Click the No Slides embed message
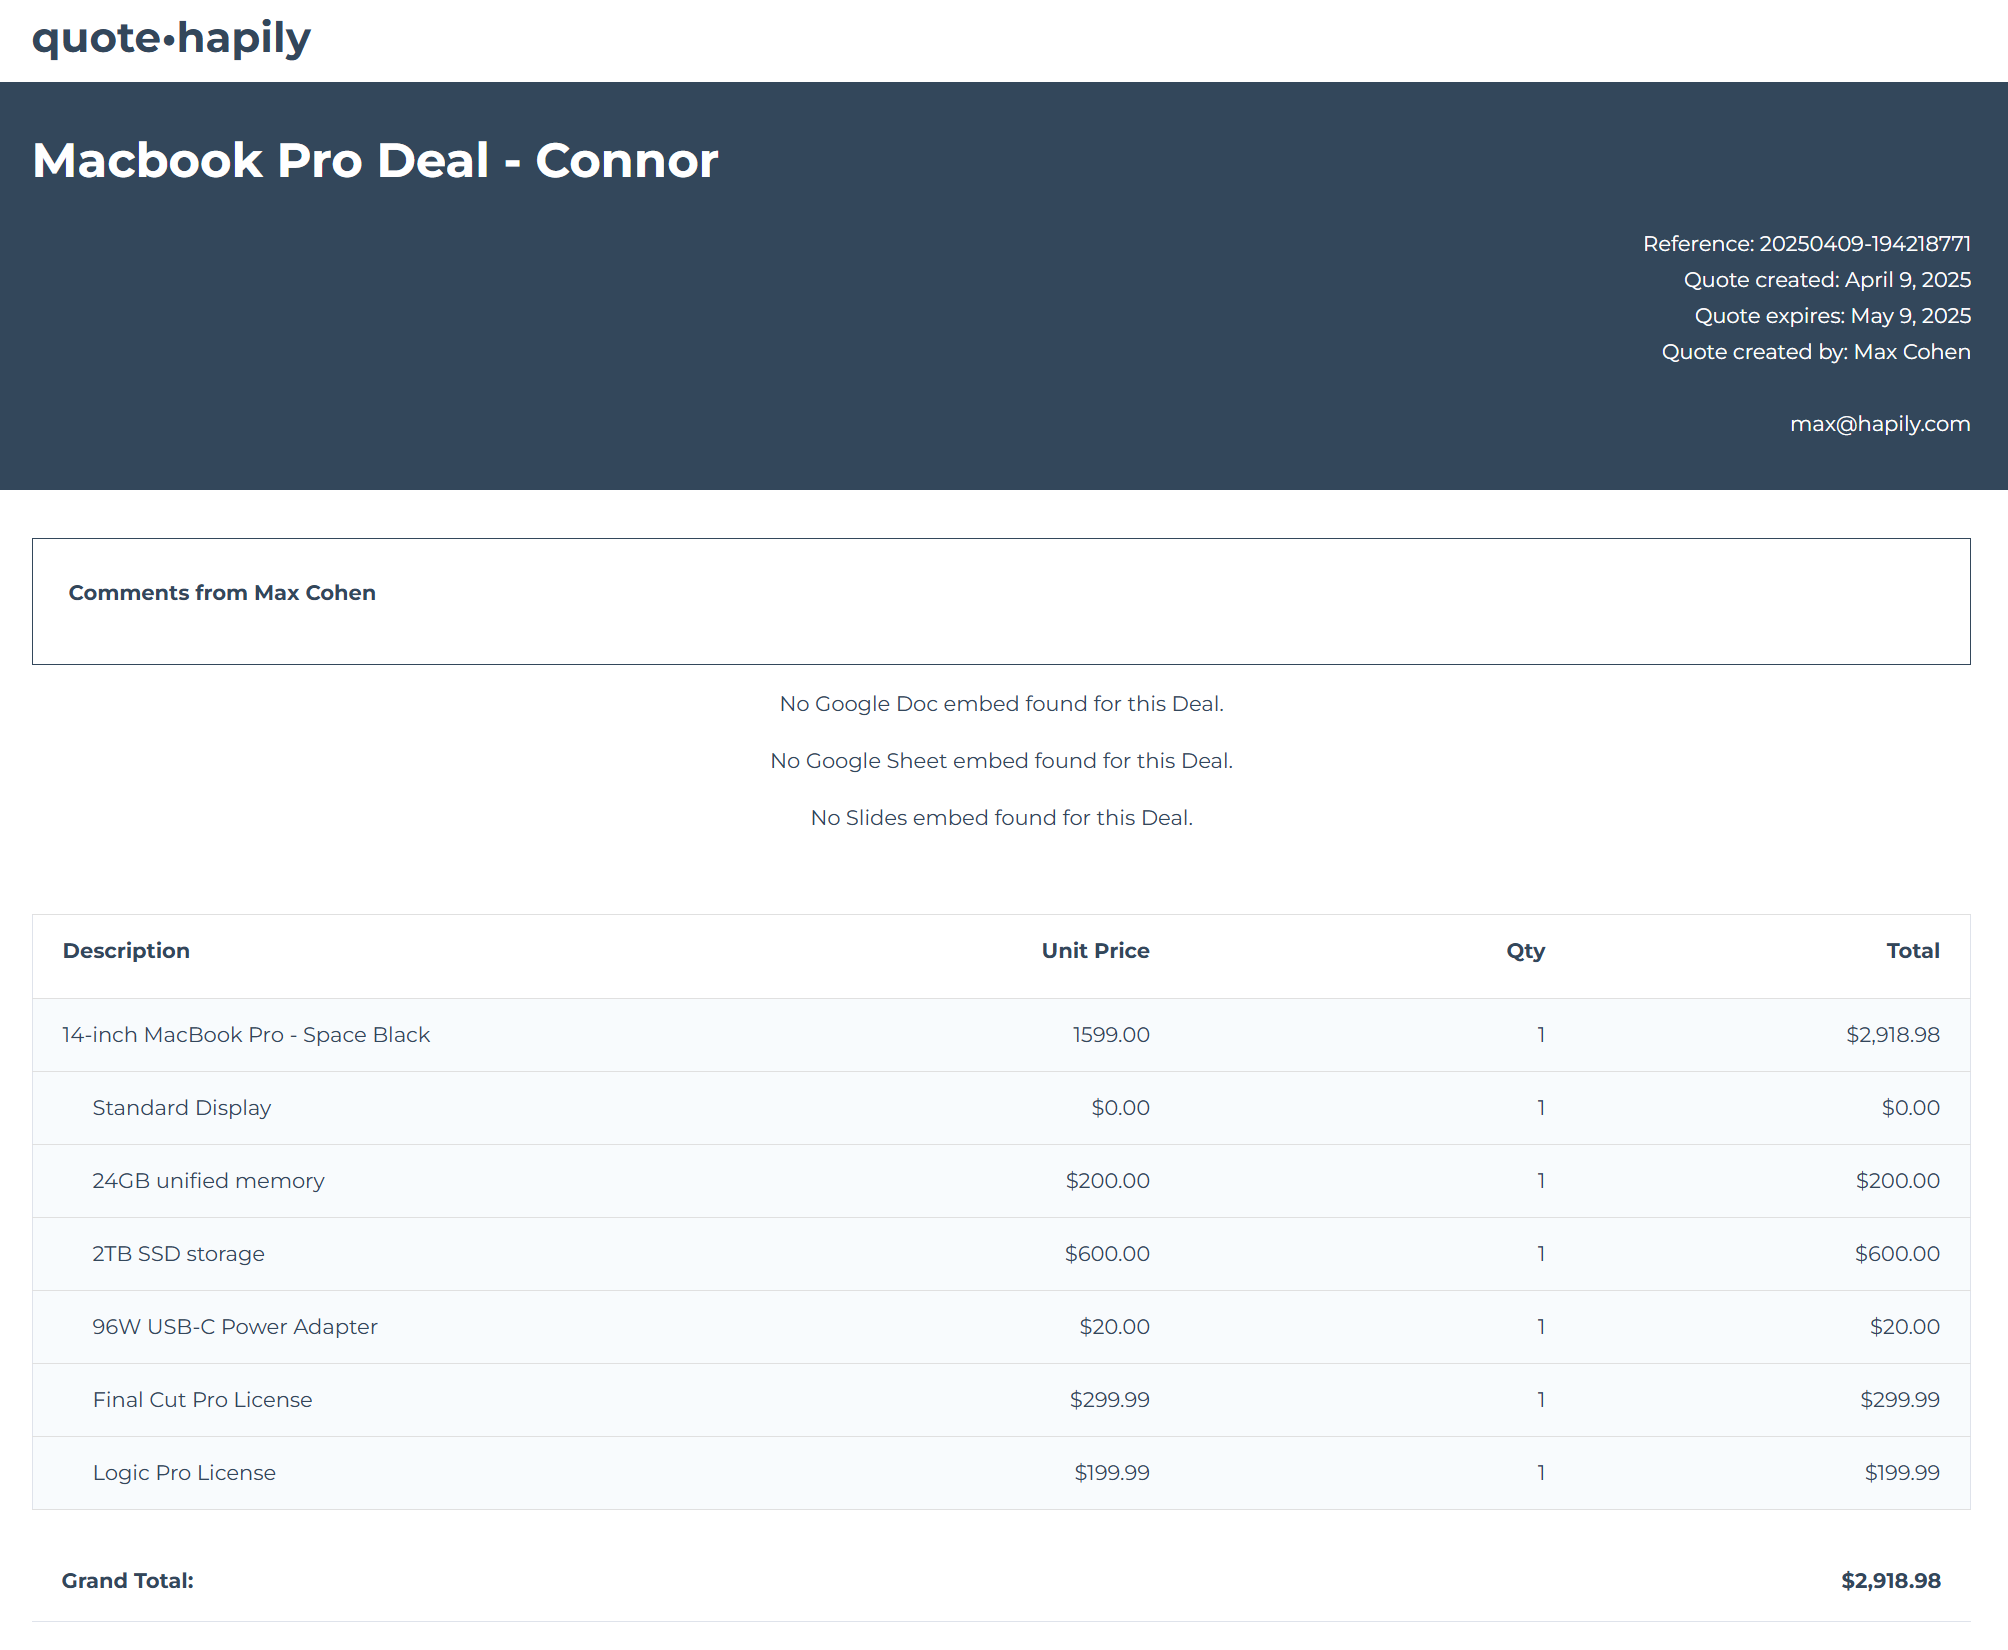The width and height of the screenshot is (2008, 1650). click(x=1001, y=817)
